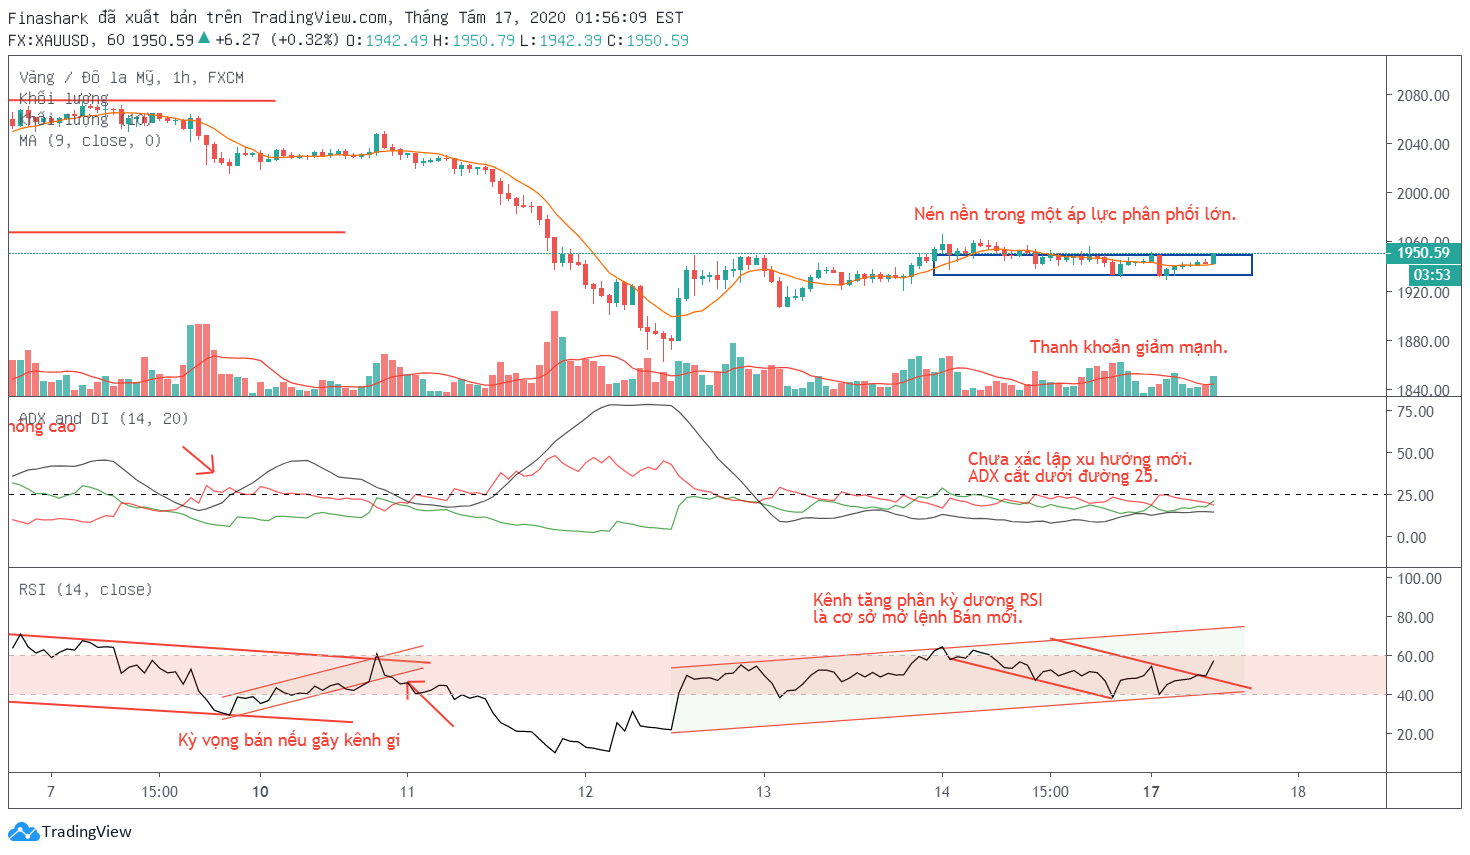Click the 80.00 value on the RSI axis
The width and height of the screenshot is (1470, 855).
coord(1415,617)
